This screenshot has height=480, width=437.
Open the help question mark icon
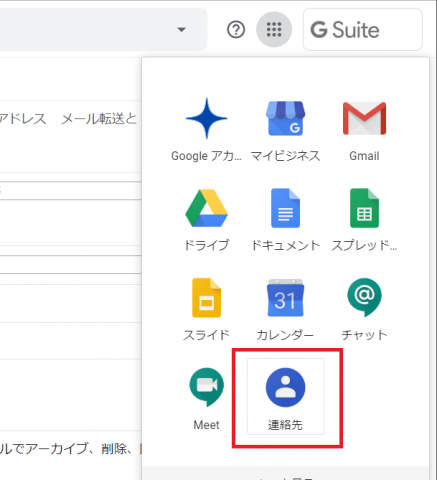tap(236, 30)
